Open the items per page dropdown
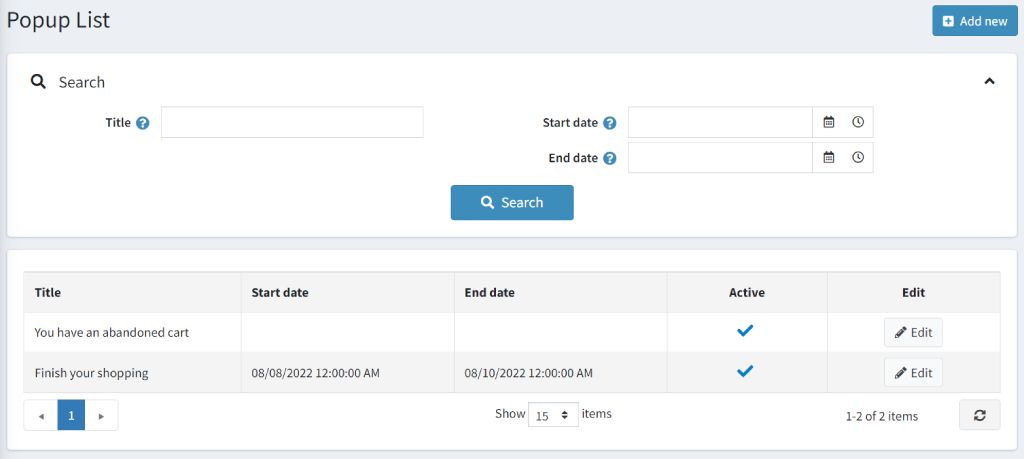The height and width of the screenshot is (459, 1024). (x=553, y=415)
